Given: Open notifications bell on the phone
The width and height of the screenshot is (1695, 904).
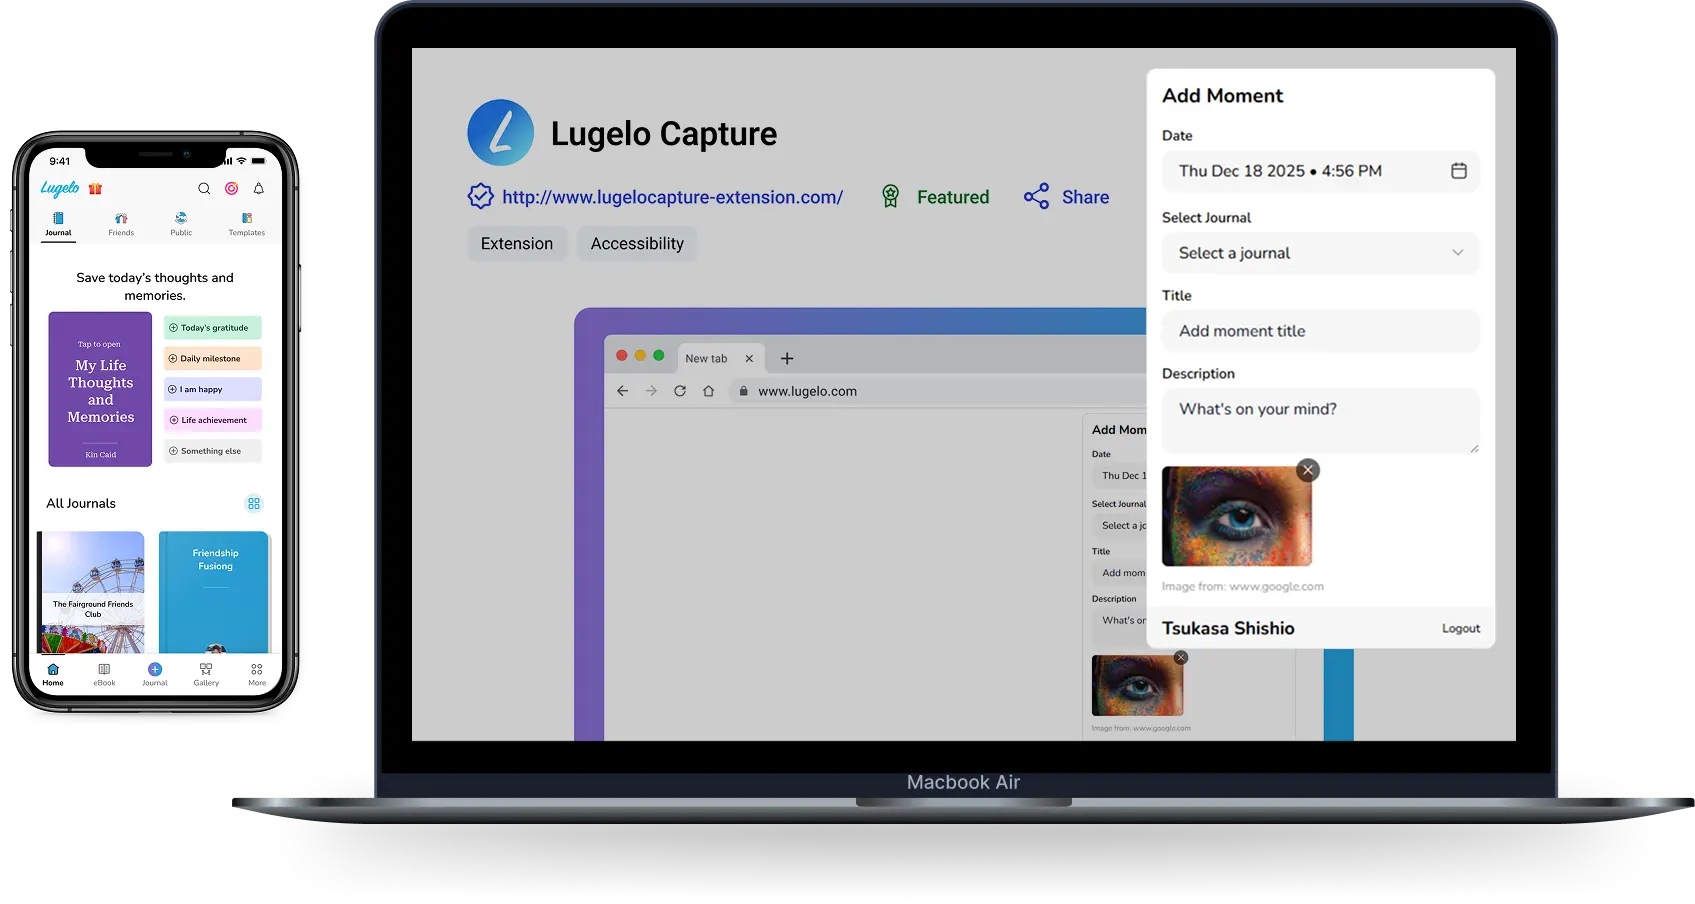Looking at the screenshot, I should [x=258, y=189].
